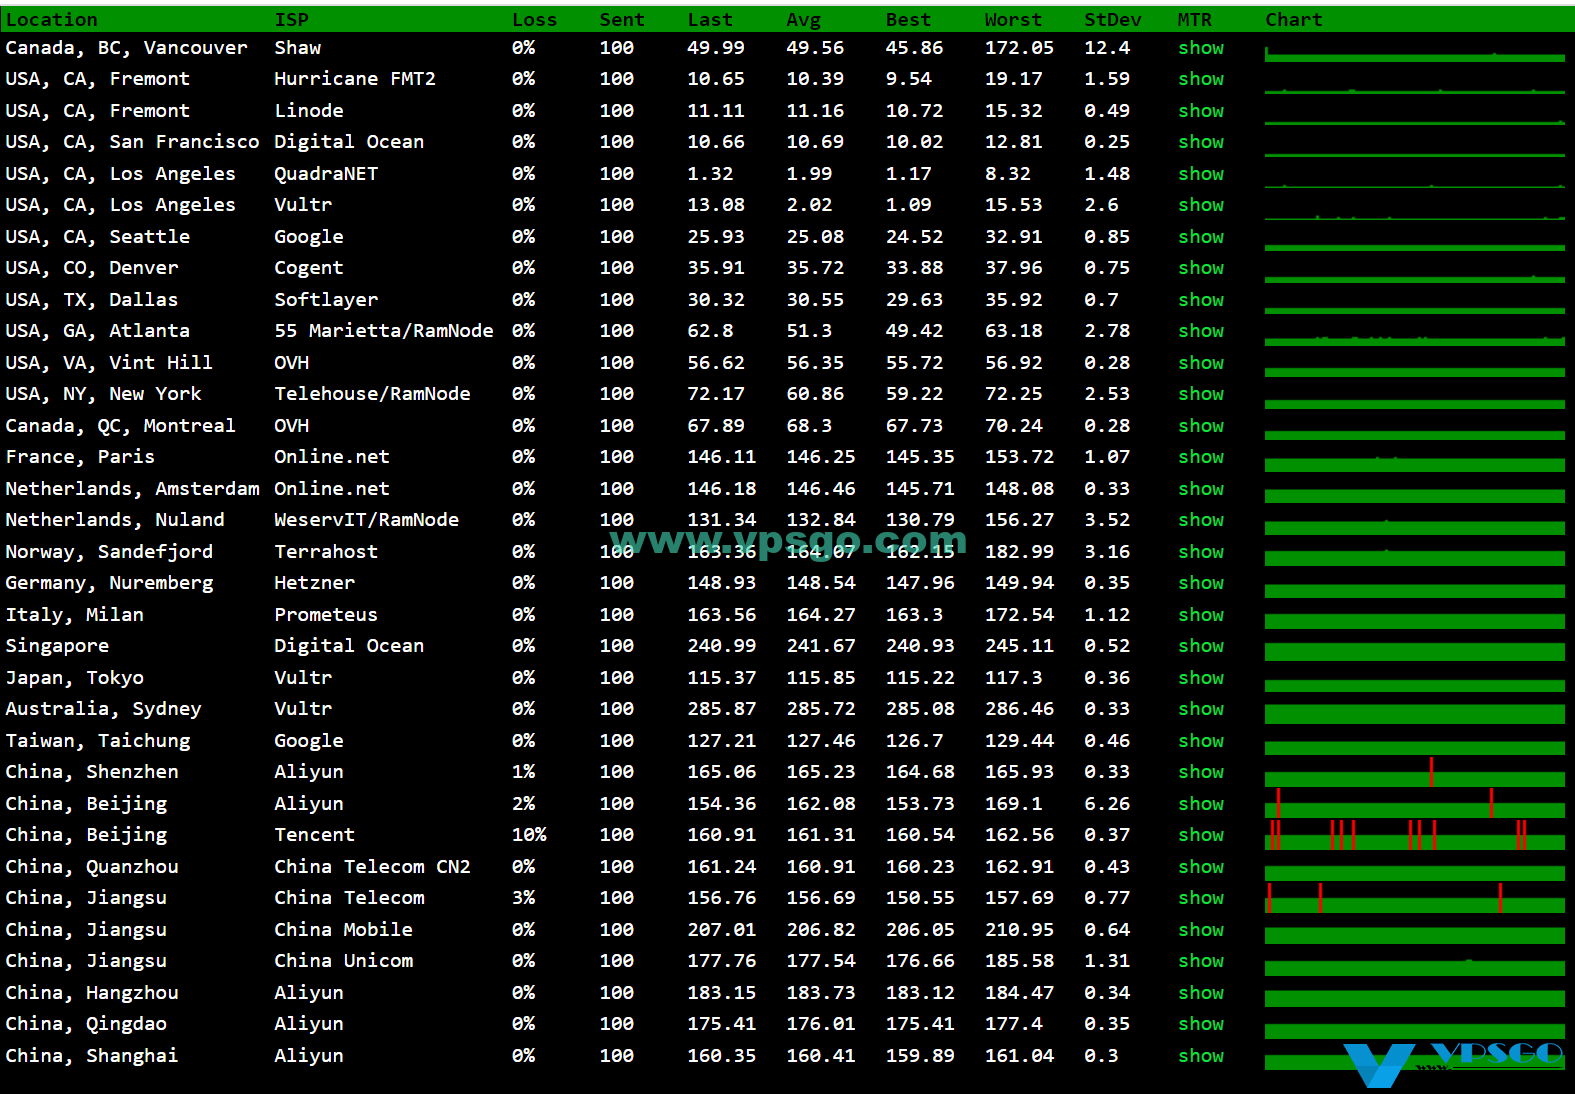Click 'show' for Google Taichung row

click(x=1201, y=741)
